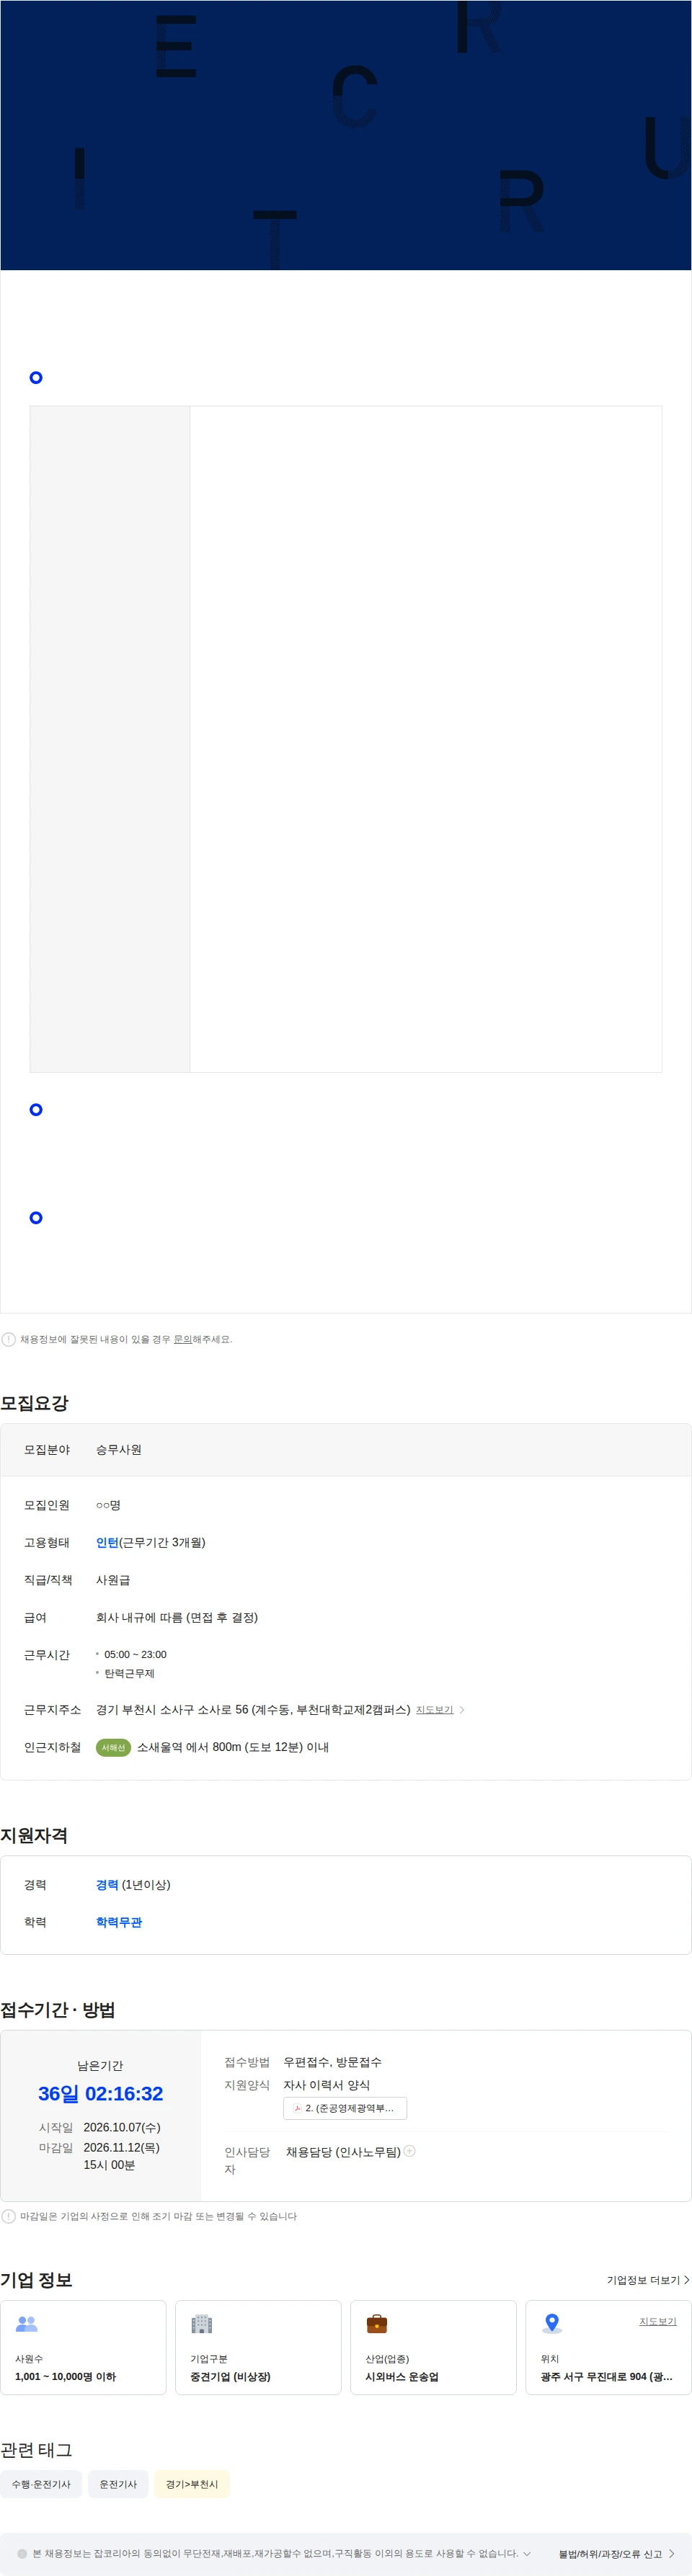
Task: Click the 광주 서구 무진대로 904 address
Action: click(606, 2376)
